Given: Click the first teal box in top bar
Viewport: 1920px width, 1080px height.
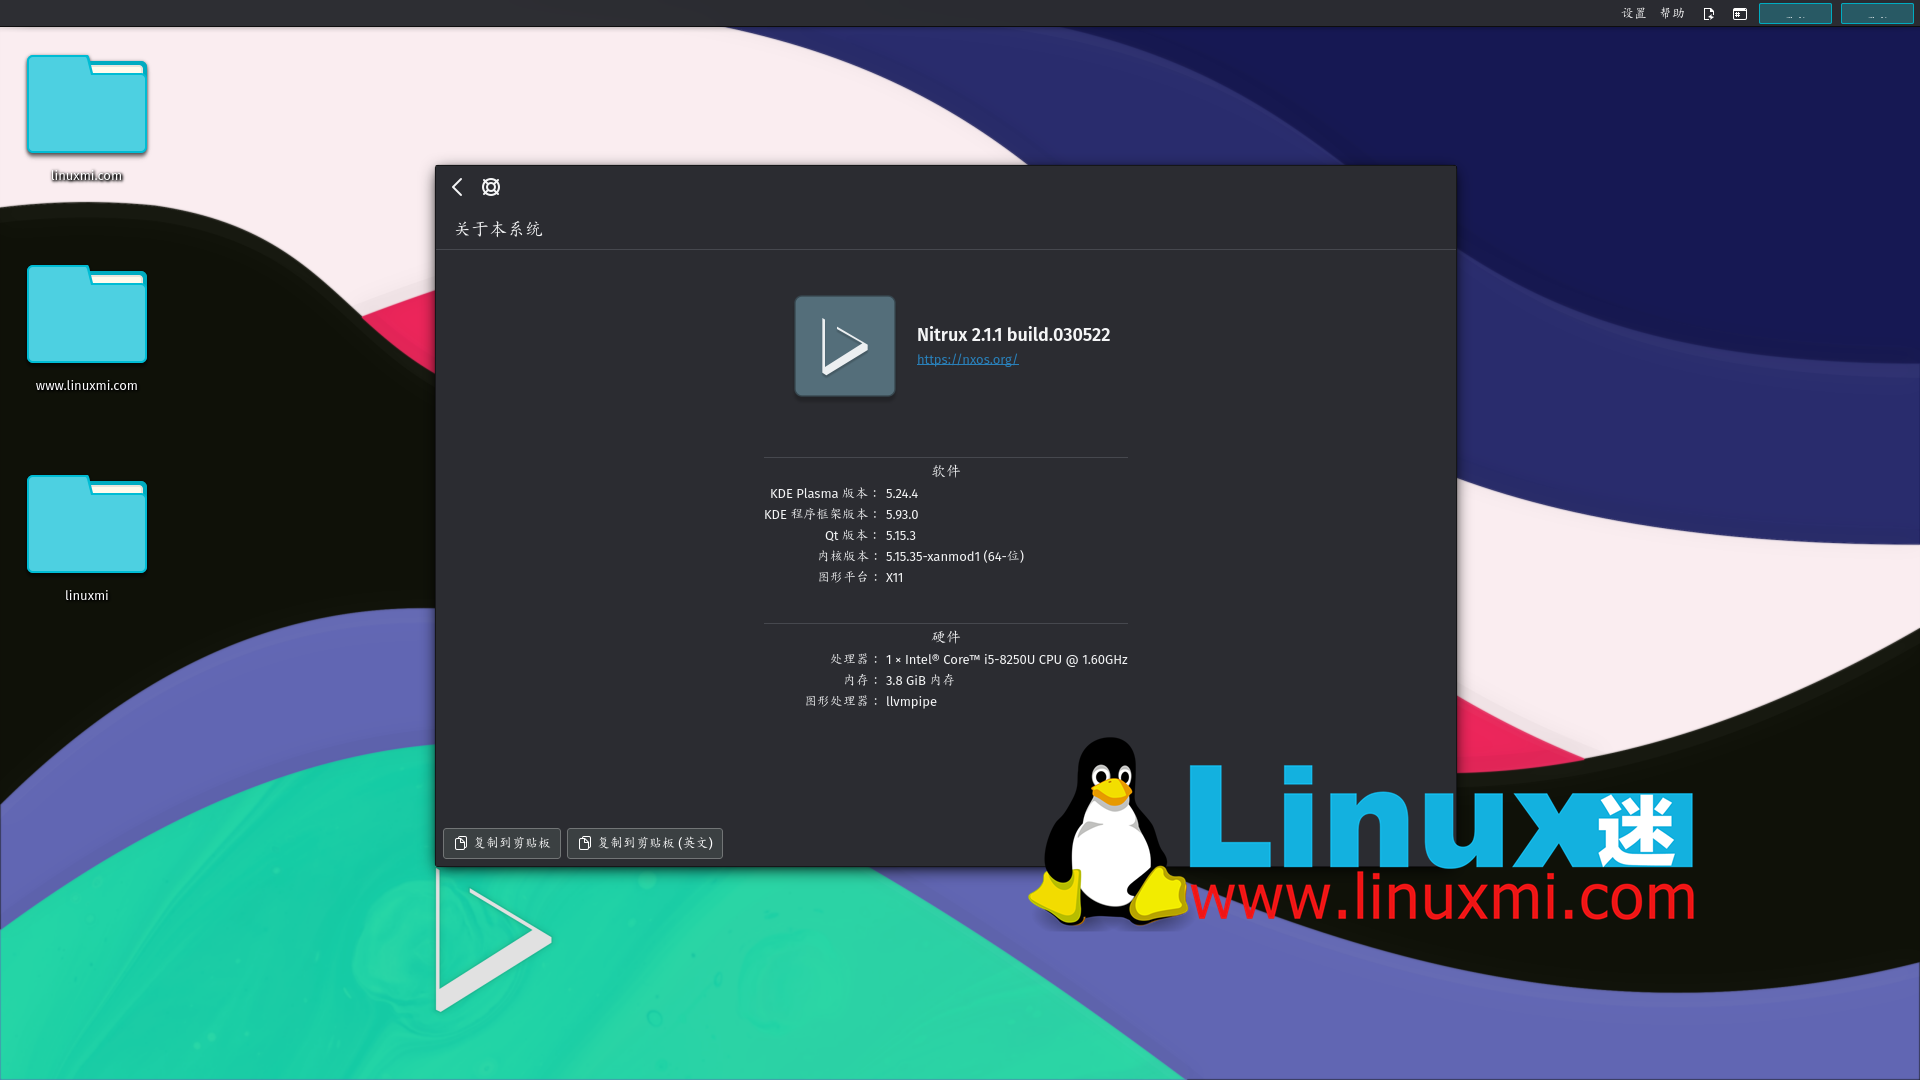Looking at the screenshot, I should tap(1795, 14).
